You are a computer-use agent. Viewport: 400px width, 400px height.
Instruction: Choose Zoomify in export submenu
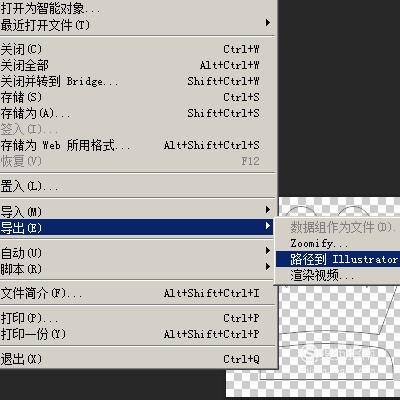click(338, 243)
